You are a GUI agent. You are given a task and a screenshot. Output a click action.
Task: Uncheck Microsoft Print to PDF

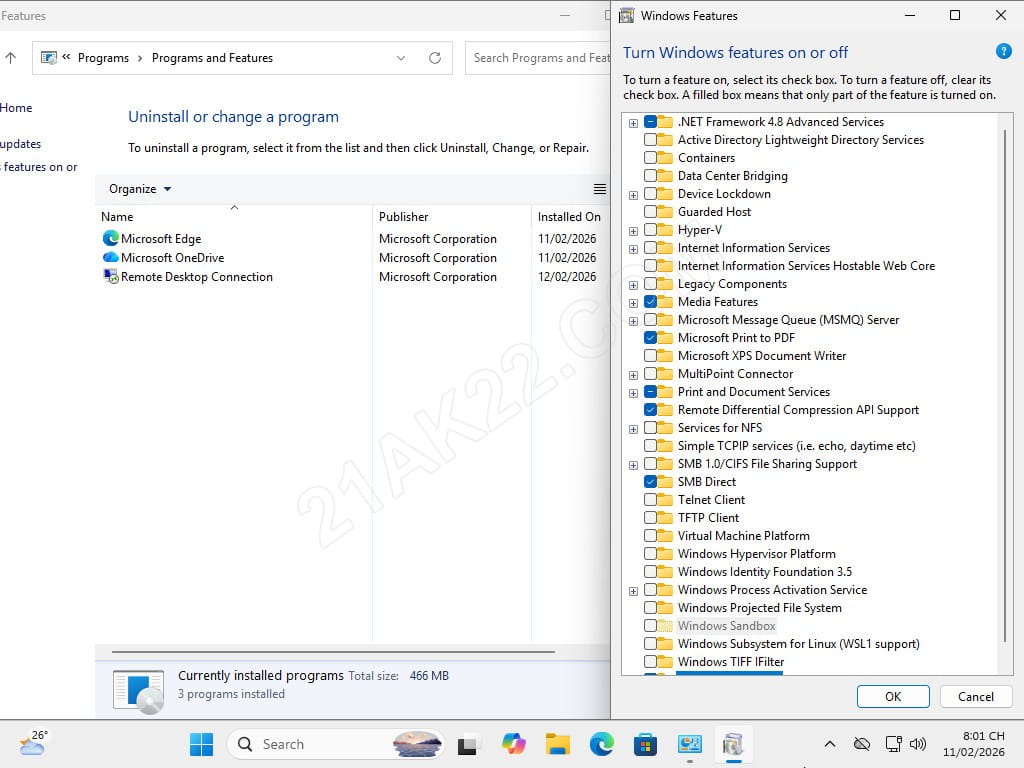click(x=650, y=338)
